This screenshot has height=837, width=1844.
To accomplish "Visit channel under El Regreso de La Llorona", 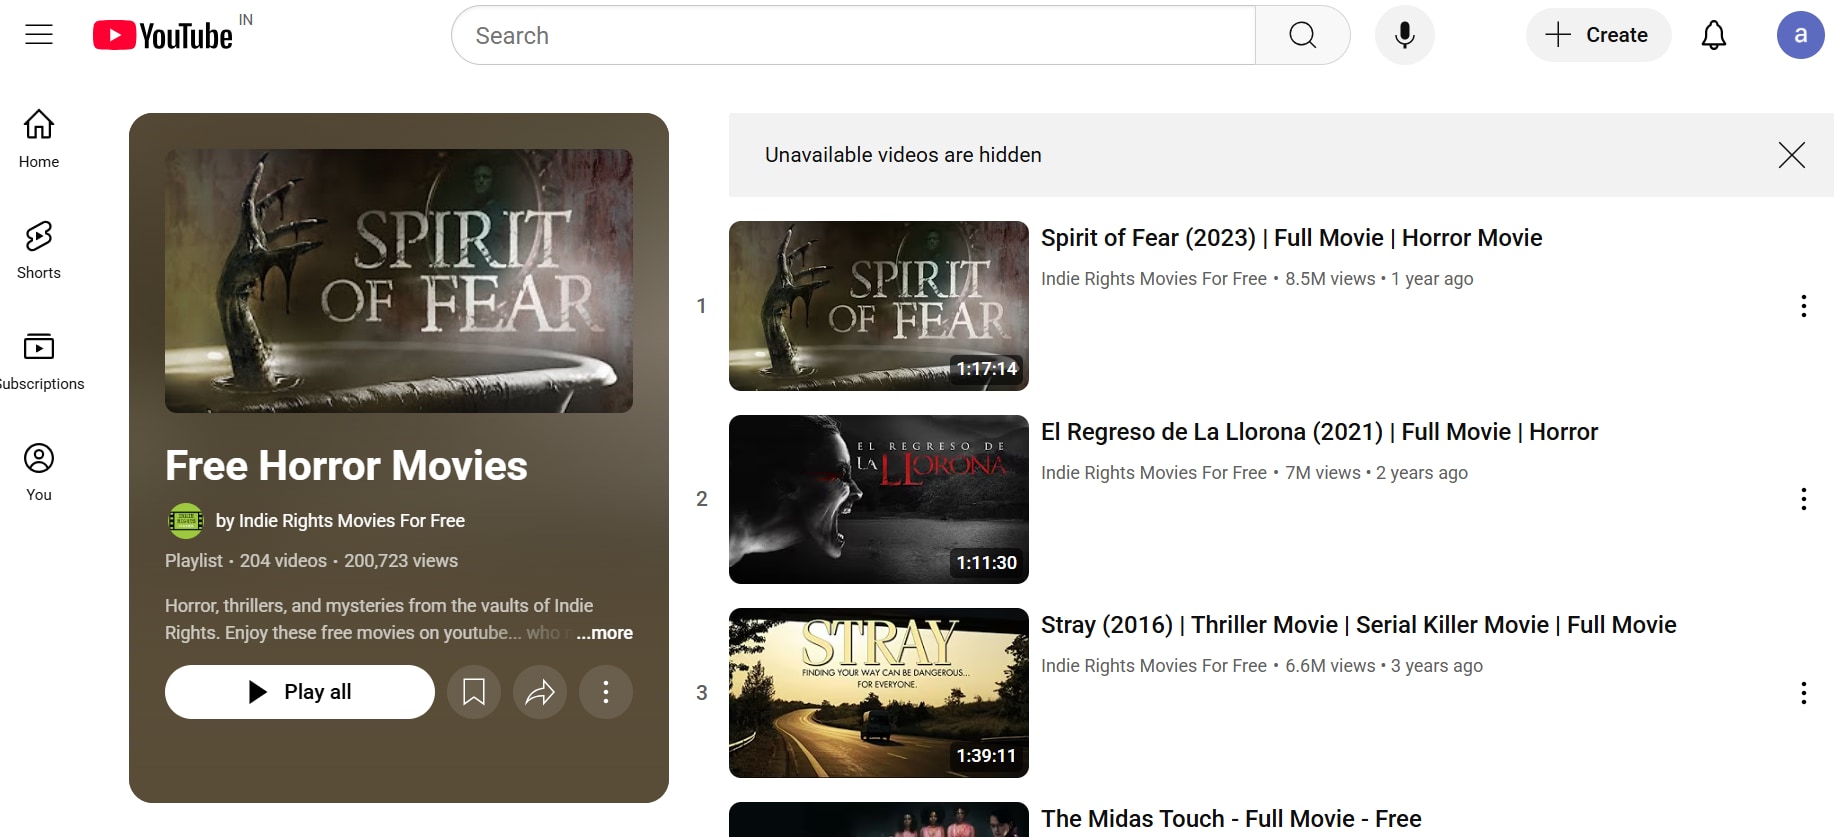I will [1154, 473].
